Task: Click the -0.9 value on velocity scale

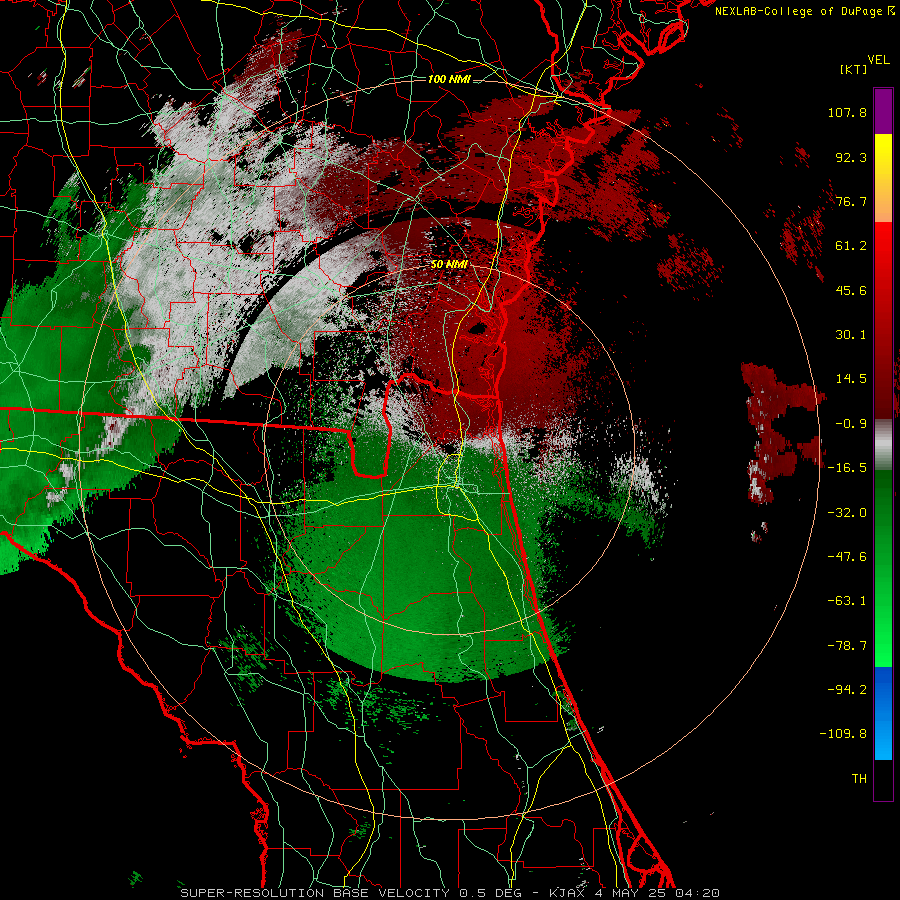Action: tap(851, 424)
